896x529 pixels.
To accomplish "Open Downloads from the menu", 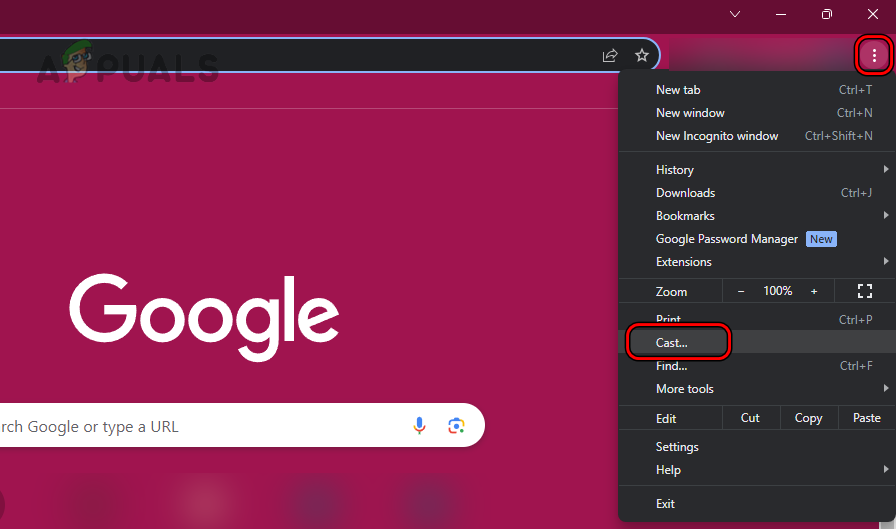I will pos(757,193).
